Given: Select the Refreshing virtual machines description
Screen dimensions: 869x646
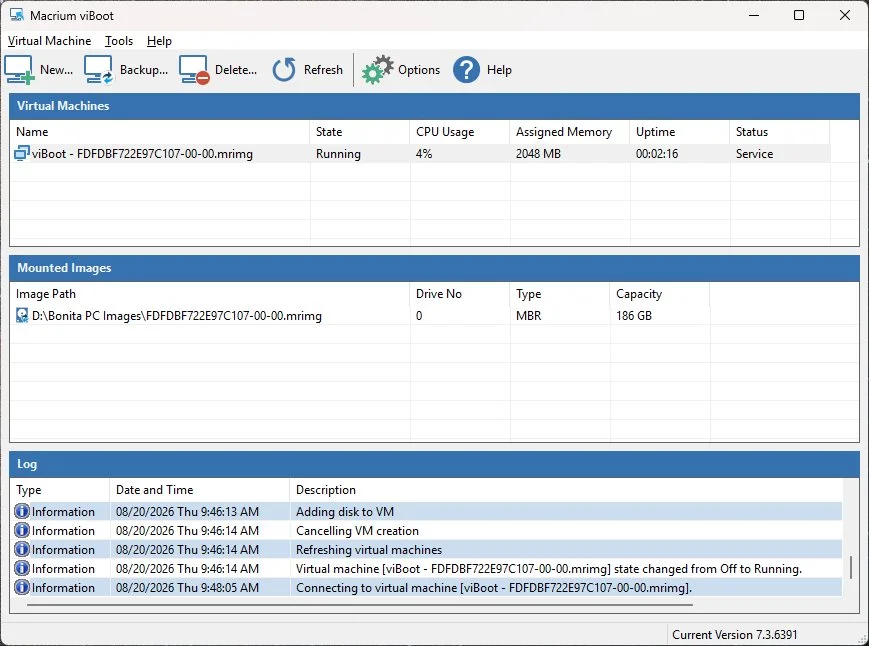Looking at the screenshot, I should (x=369, y=550).
